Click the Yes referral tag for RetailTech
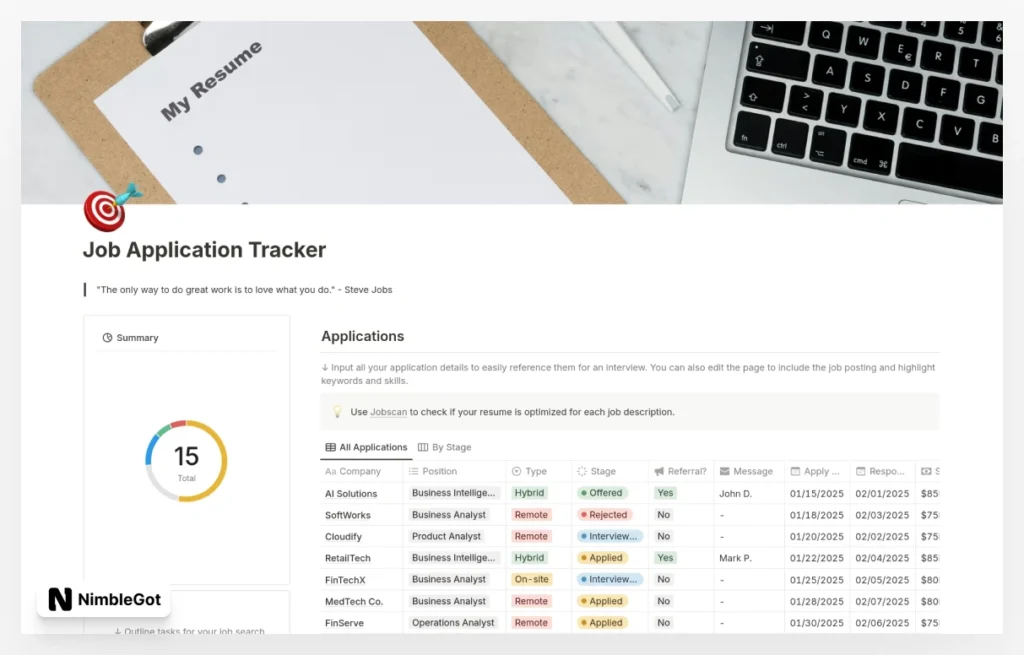This screenshot has width=1024, height=655. click(665, 558)
